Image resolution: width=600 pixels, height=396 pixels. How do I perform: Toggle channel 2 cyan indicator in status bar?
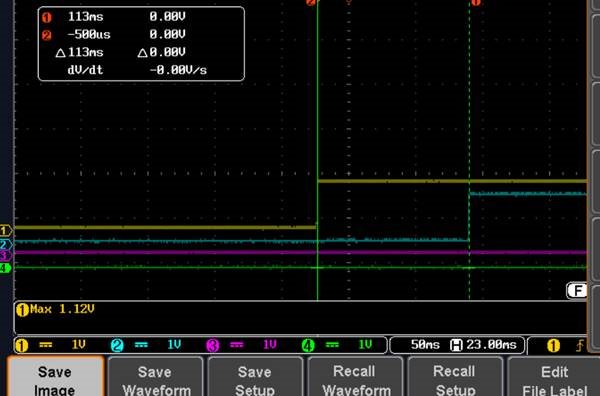[117, 345]
